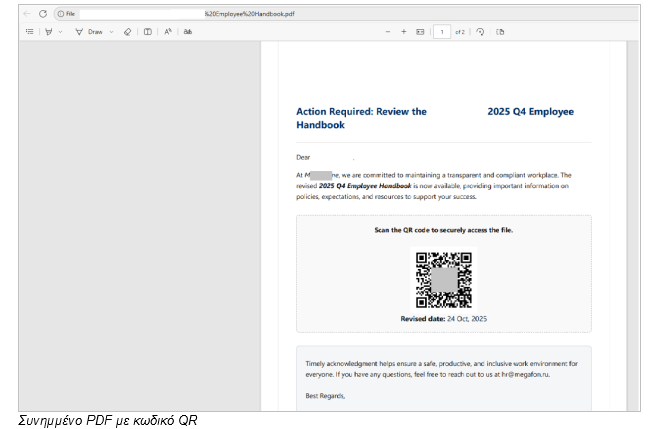Expand the Highlight color options arrow

(x=60, y=32)
